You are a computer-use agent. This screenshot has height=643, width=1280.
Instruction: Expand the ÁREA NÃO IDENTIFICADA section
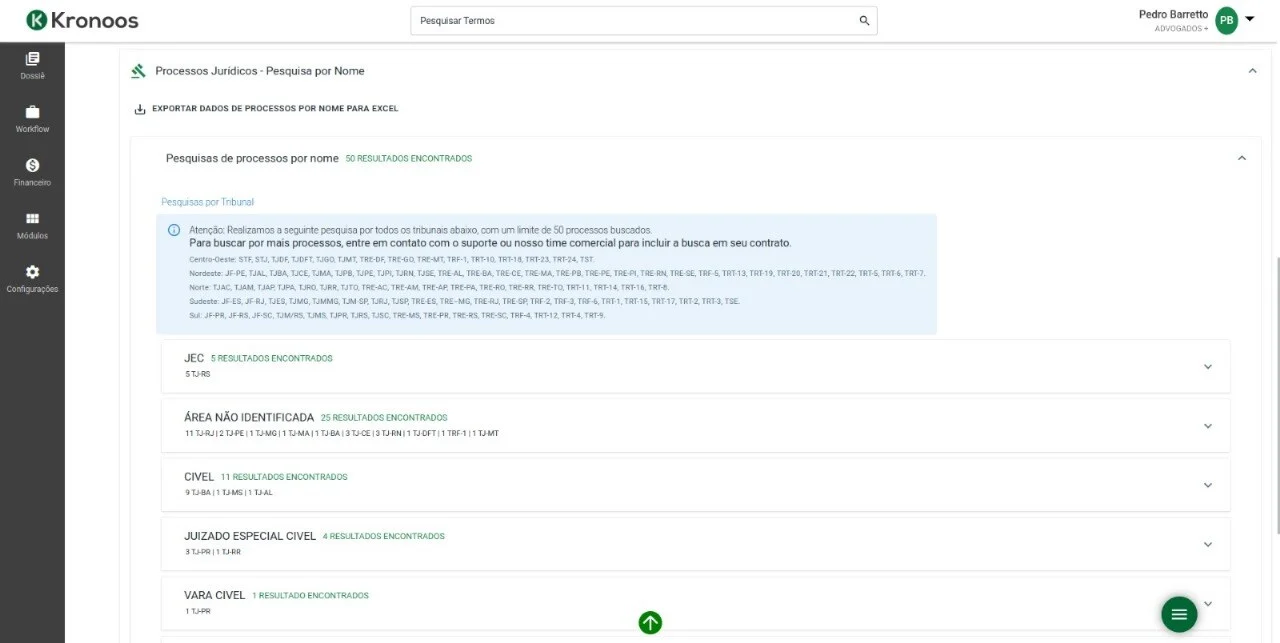1208,425
